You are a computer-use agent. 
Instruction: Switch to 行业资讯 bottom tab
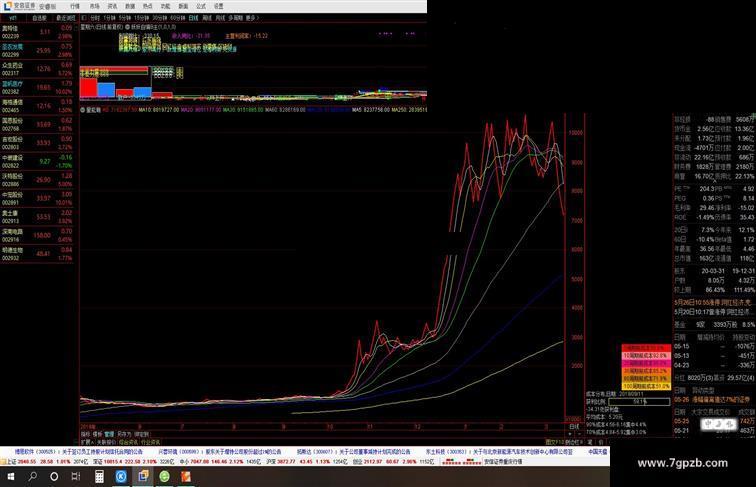[x=150, y=442]
